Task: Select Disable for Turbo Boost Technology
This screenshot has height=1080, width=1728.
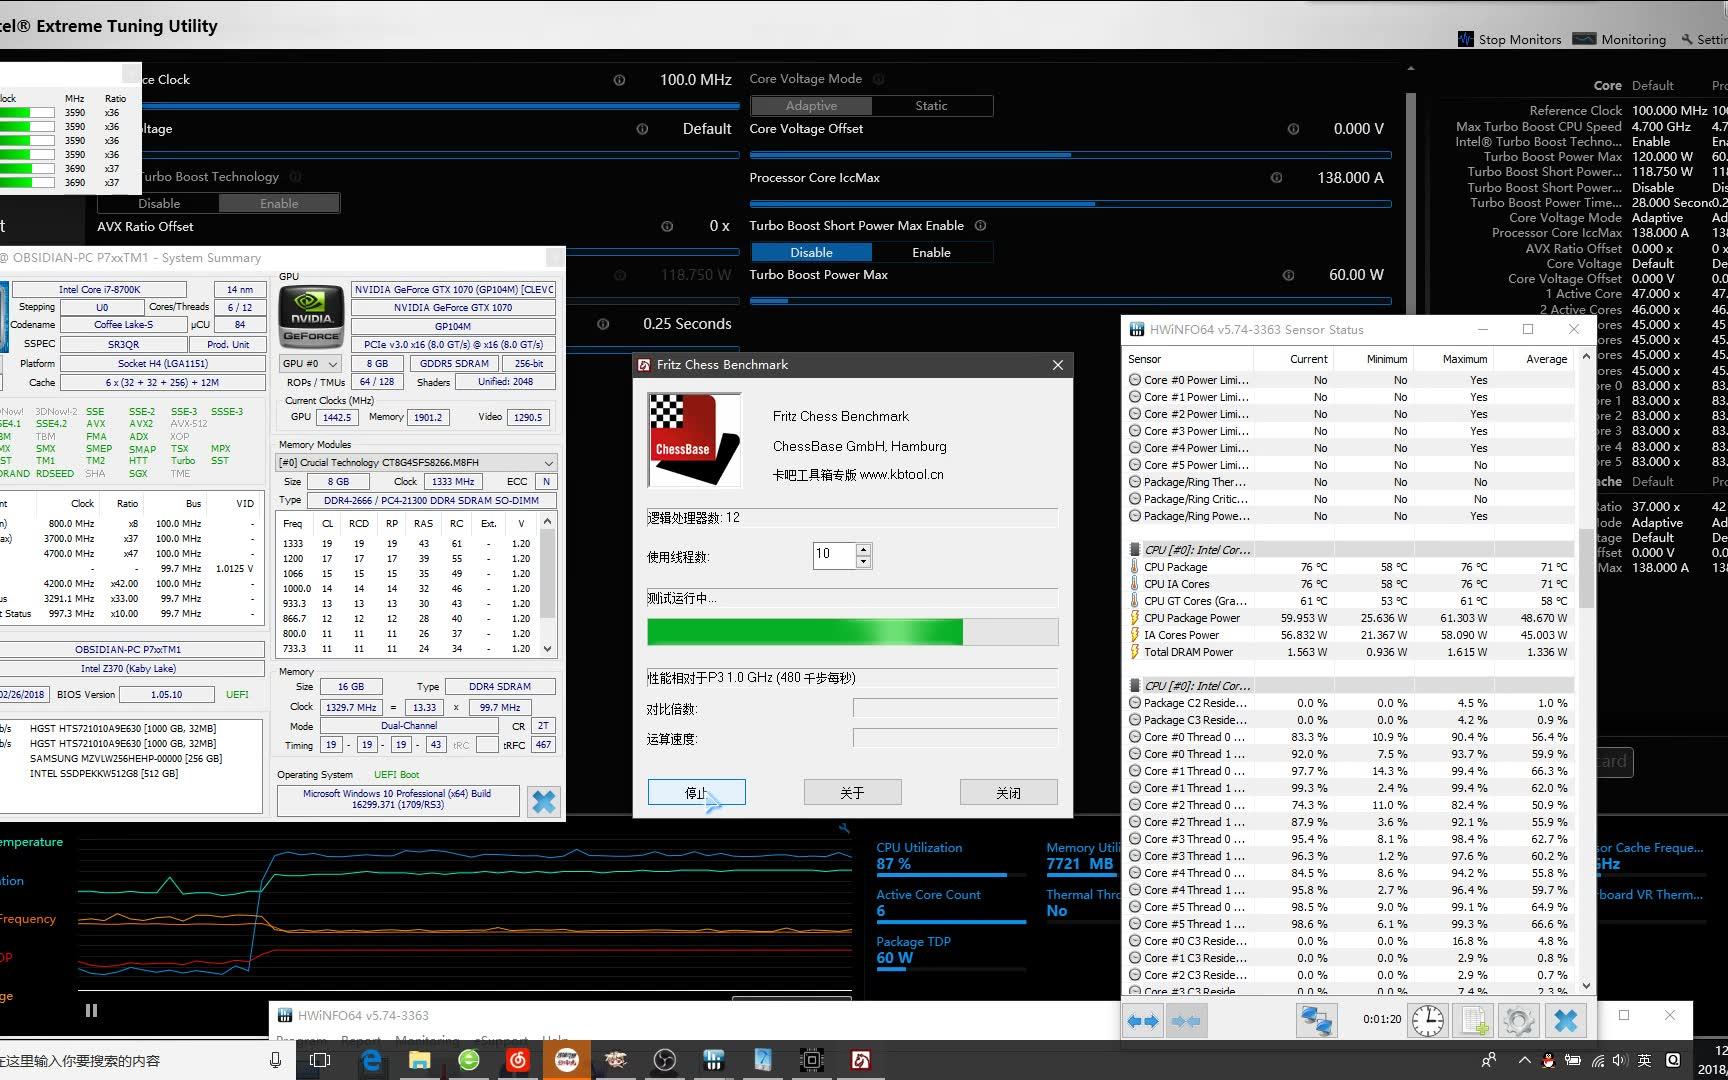Action: click(159, 204)
